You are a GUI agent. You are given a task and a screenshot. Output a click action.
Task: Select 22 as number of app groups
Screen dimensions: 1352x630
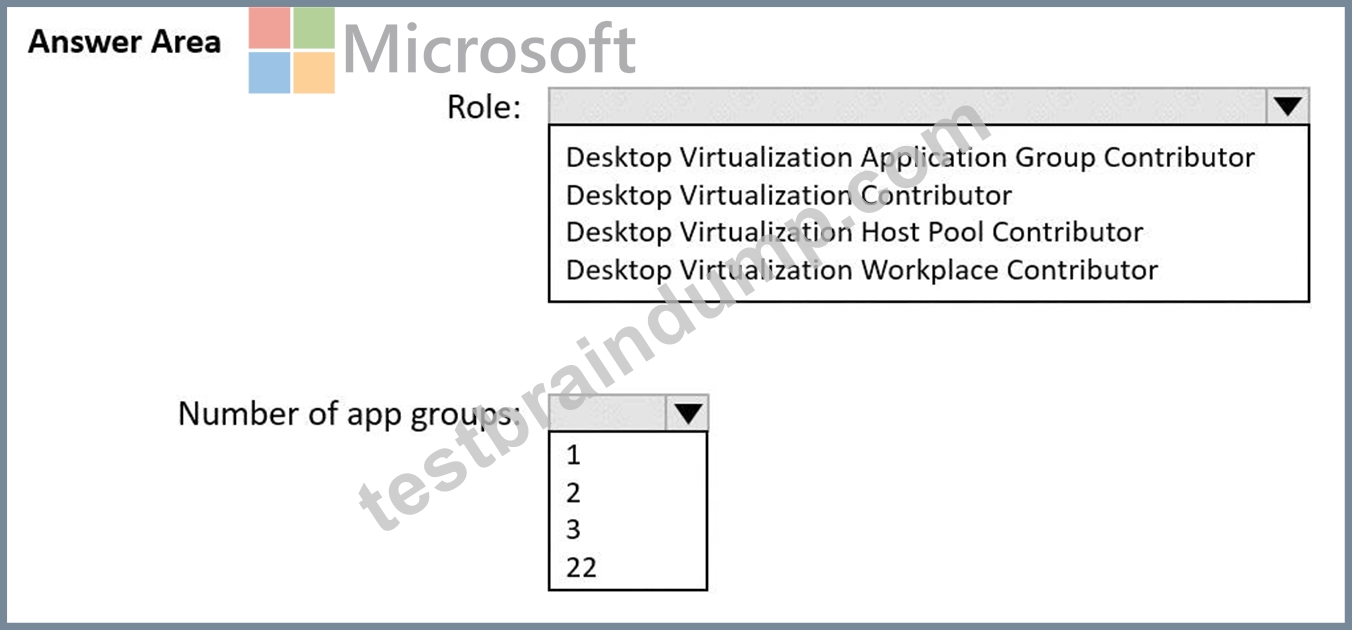[581, 568]
